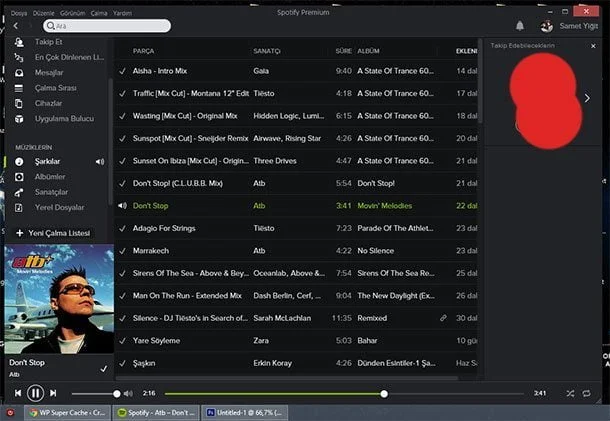610x421 pixels.
Task: Click in the Ara search field
Action: coord(107,26)
